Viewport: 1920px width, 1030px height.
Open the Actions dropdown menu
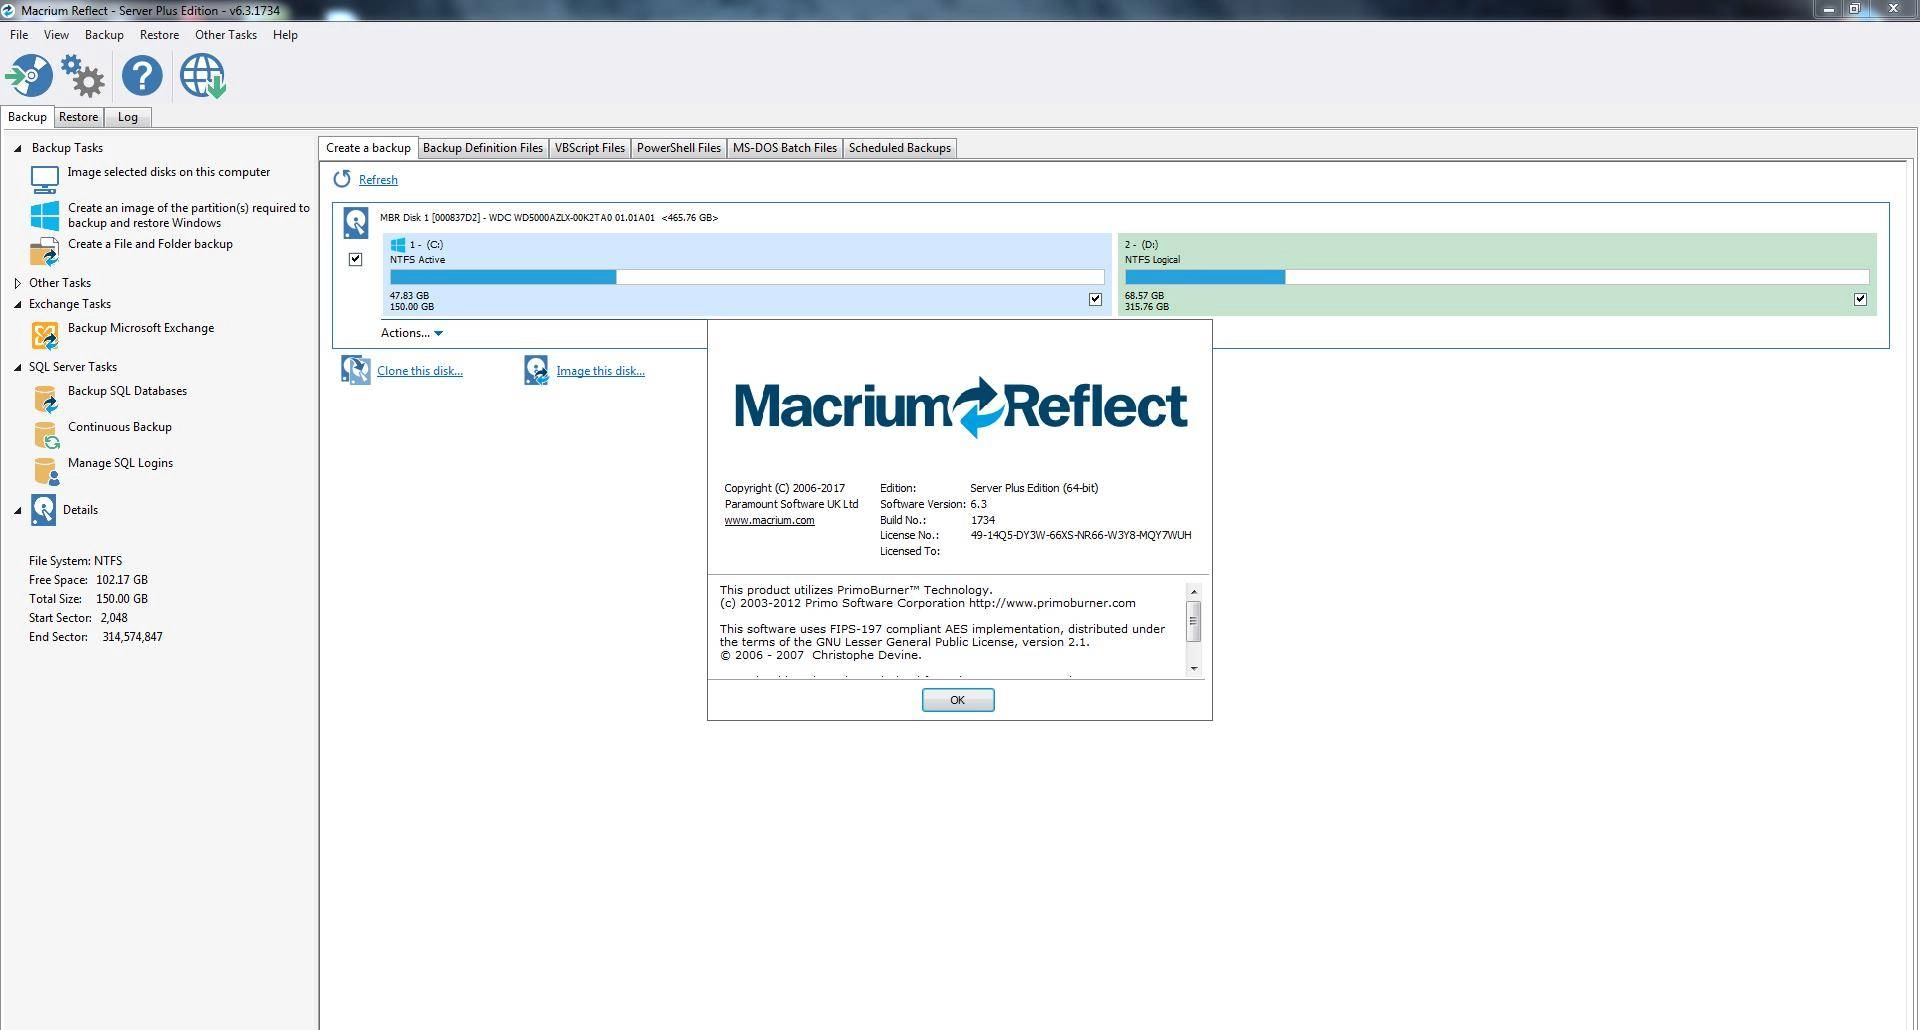[411, 333]
